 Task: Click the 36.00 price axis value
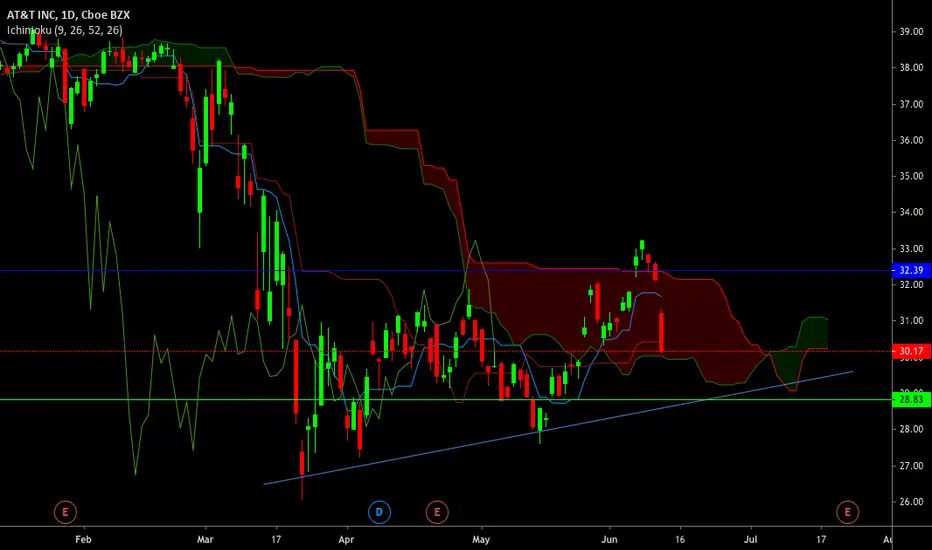911,140
